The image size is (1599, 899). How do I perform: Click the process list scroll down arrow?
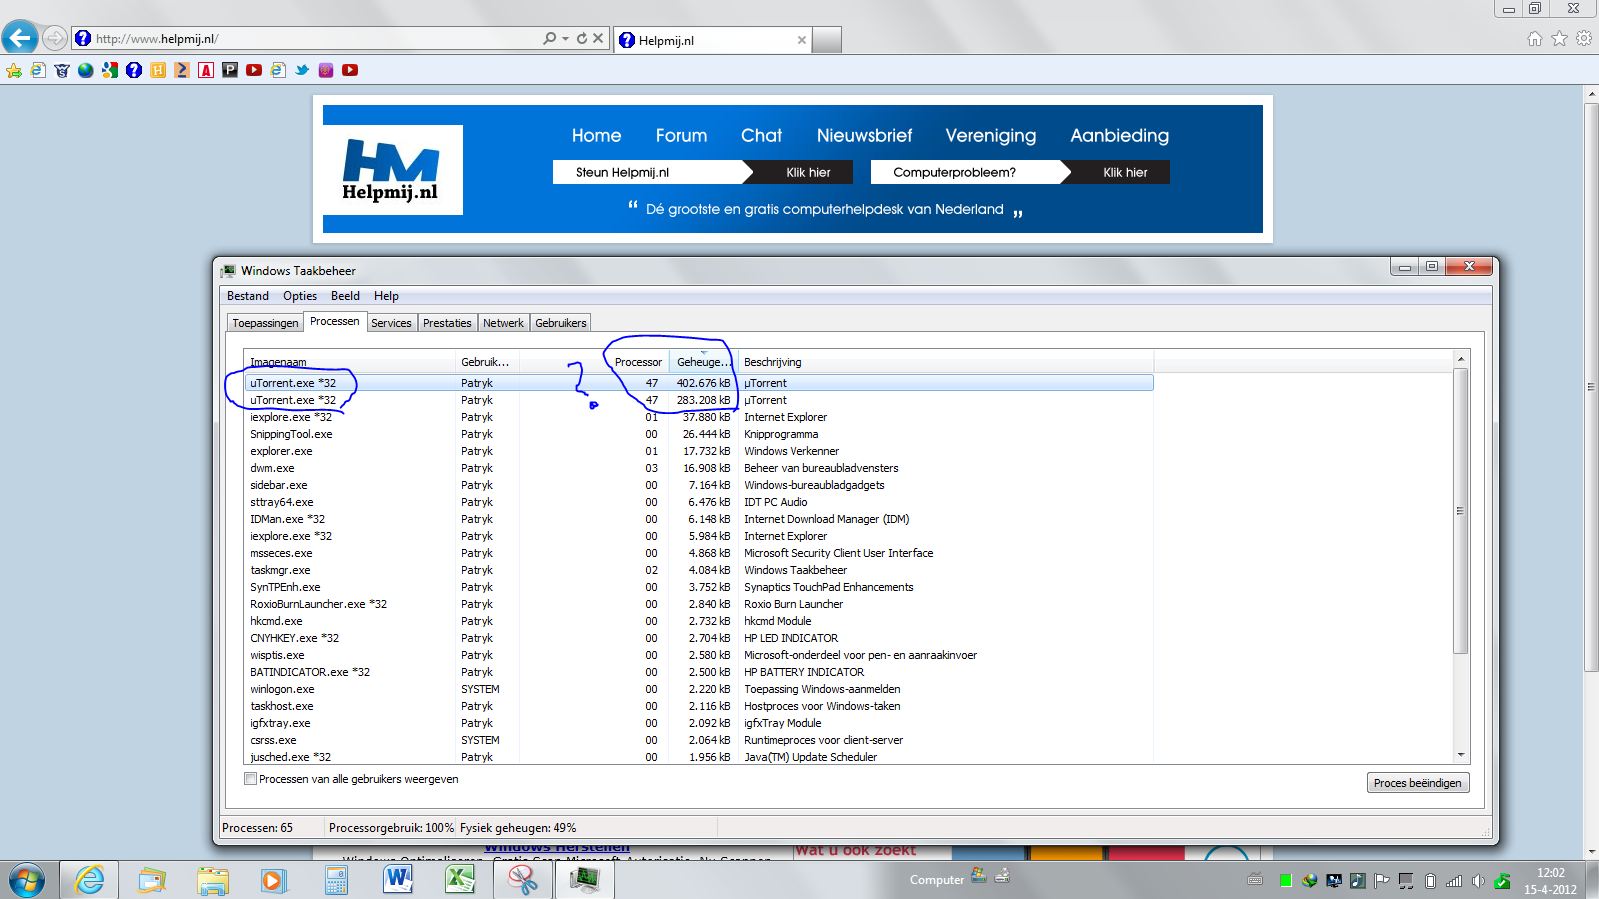1461,755
